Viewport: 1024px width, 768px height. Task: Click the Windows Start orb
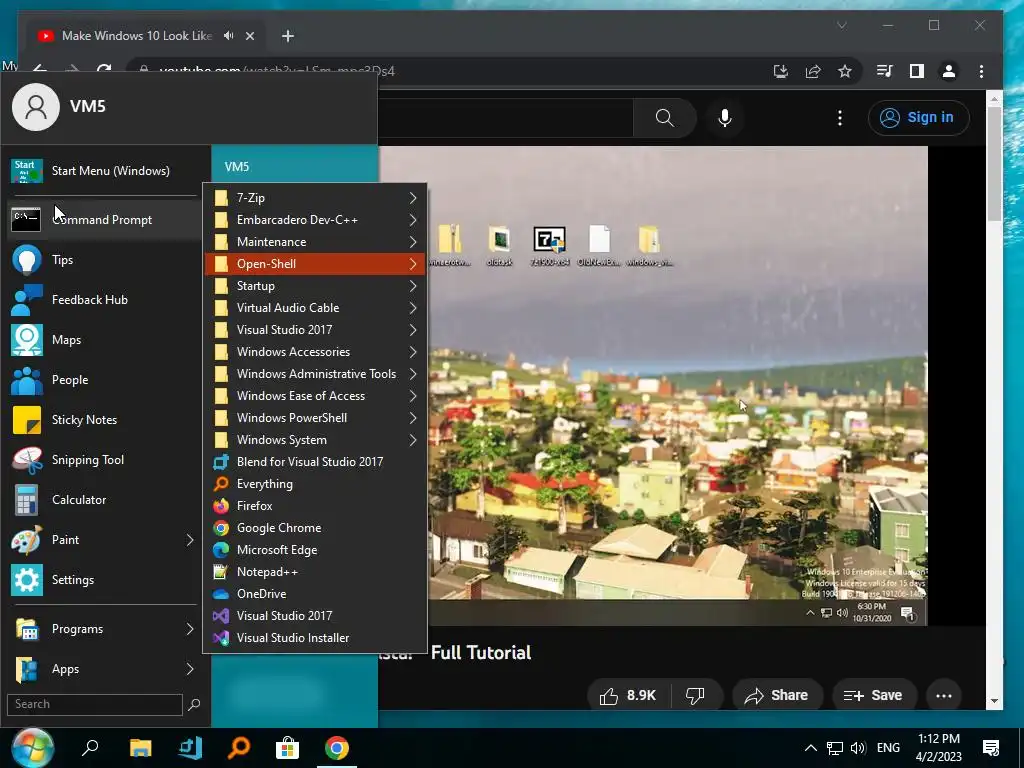[x=32, y=748]
